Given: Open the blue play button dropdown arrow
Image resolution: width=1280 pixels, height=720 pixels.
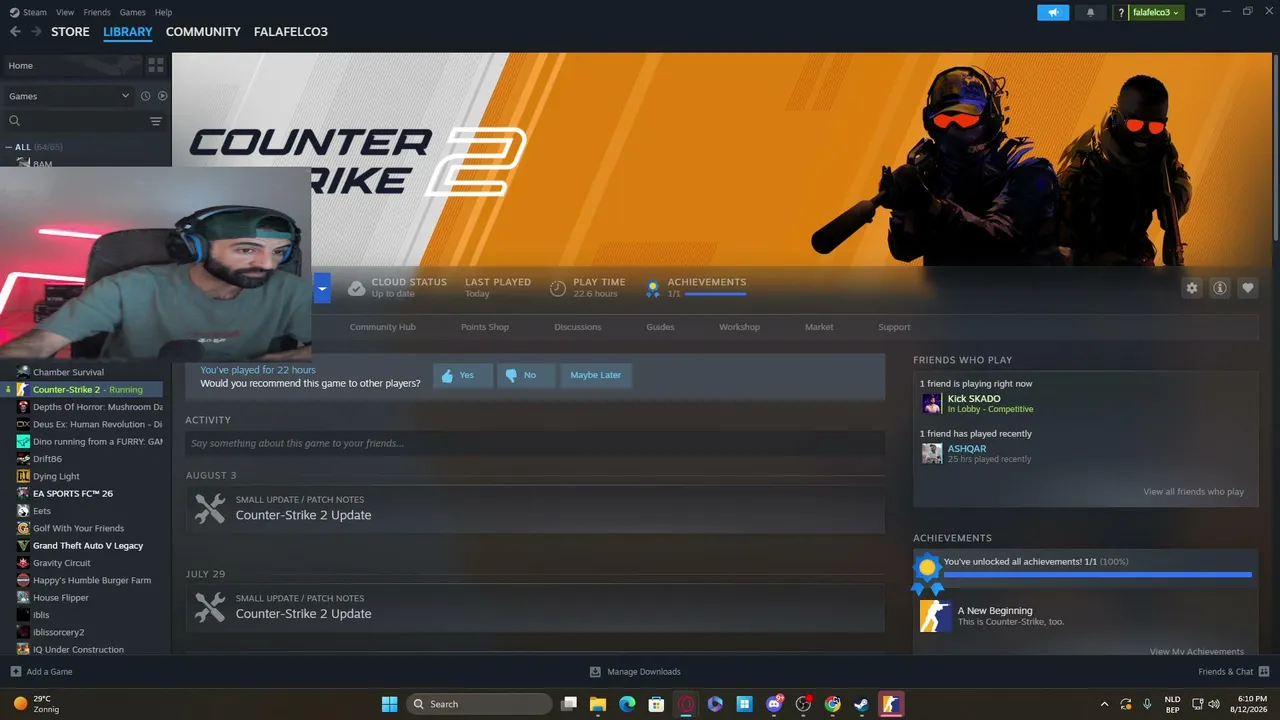Looking at the screenshot, I should point(322,289).
